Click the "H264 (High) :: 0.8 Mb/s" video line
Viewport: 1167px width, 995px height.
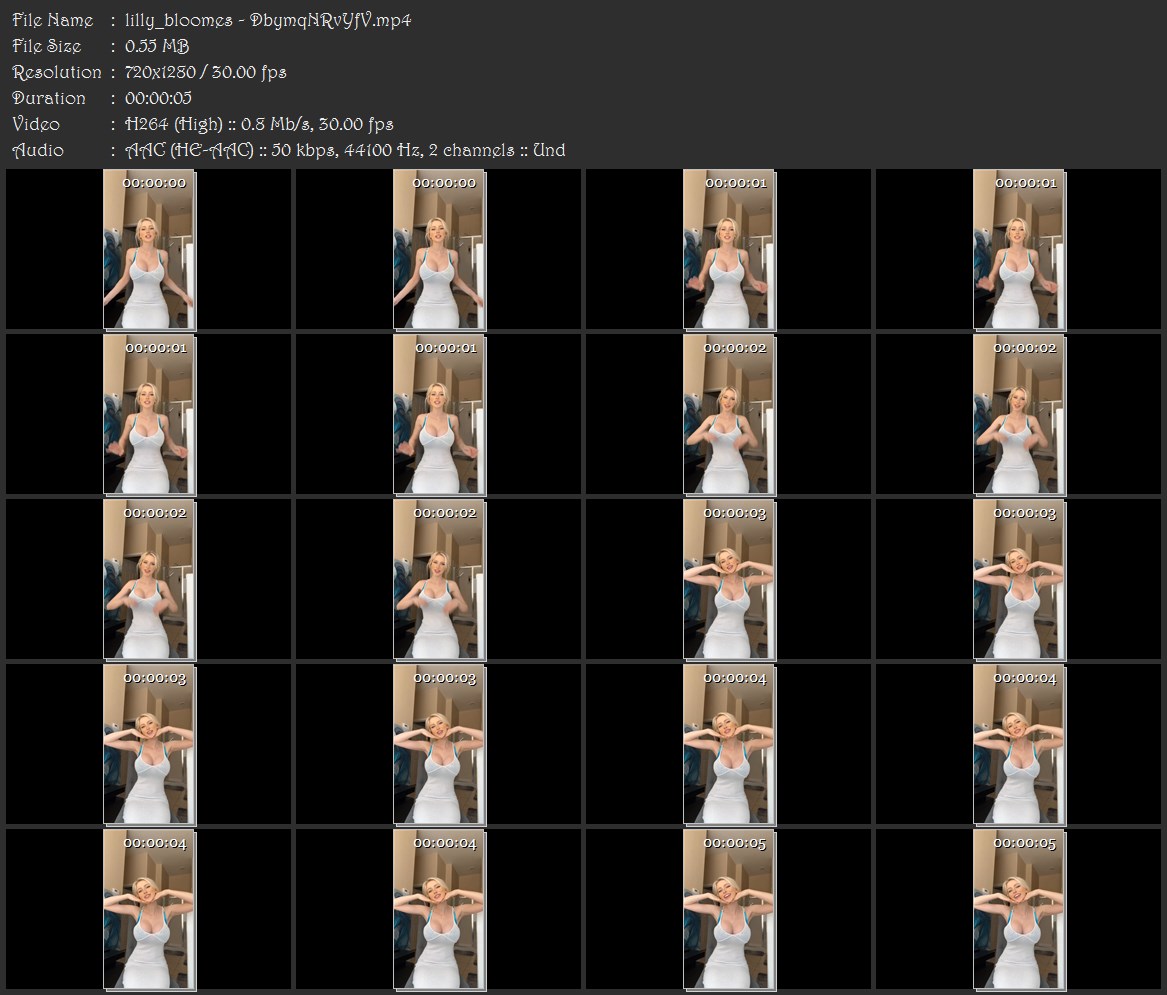click(x=259, y=124)
